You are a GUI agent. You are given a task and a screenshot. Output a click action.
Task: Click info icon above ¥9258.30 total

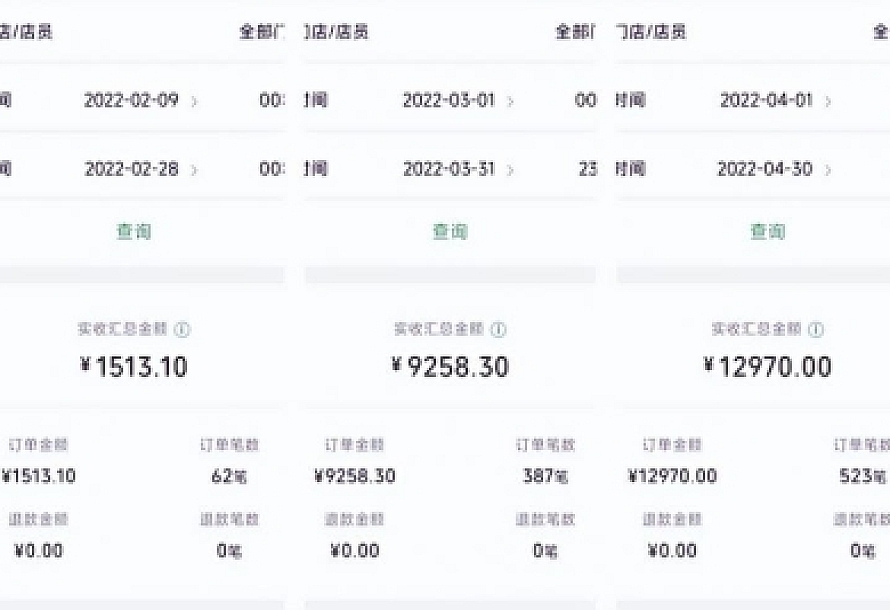coord(498,329)
